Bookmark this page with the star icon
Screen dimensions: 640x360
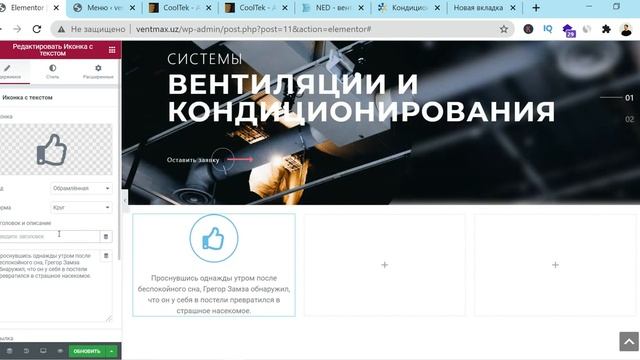pyautogui.click(x=504, y=29)
